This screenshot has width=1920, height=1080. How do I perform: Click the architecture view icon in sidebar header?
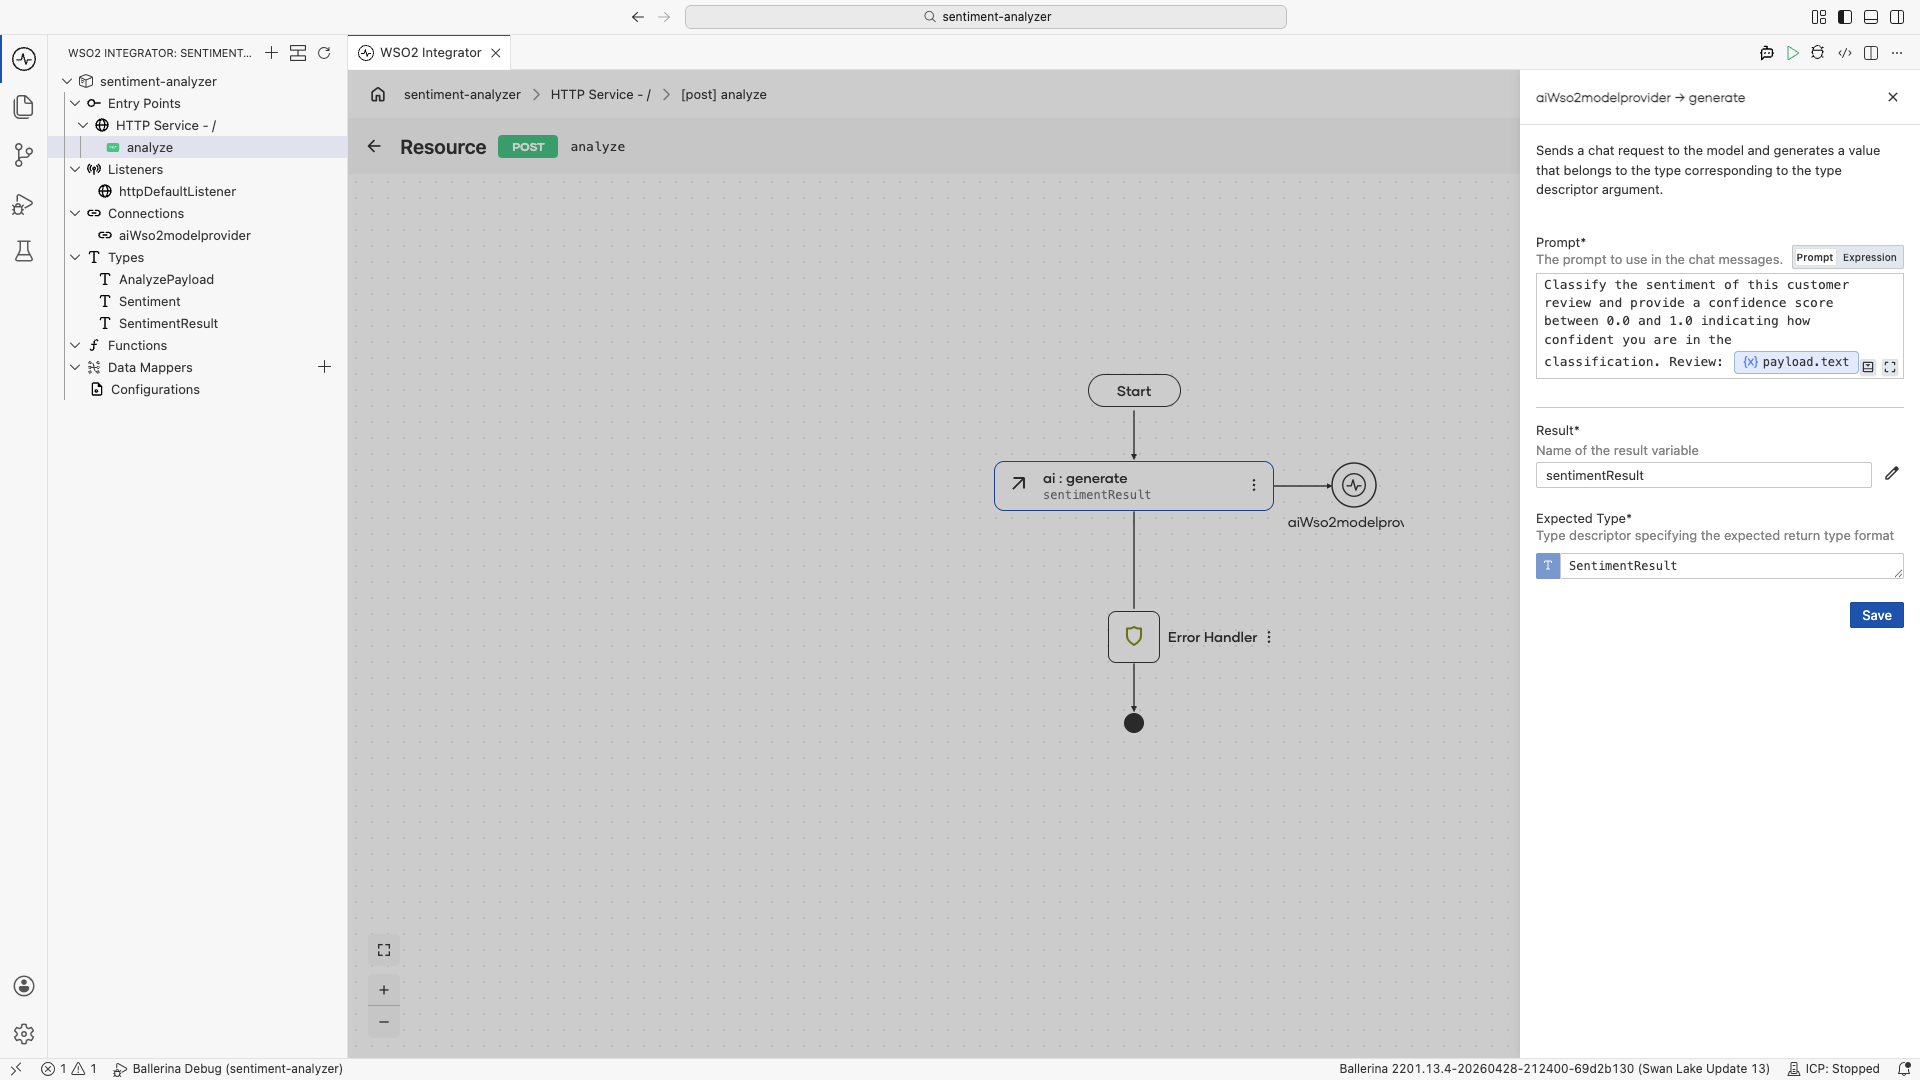click(298, 53)
